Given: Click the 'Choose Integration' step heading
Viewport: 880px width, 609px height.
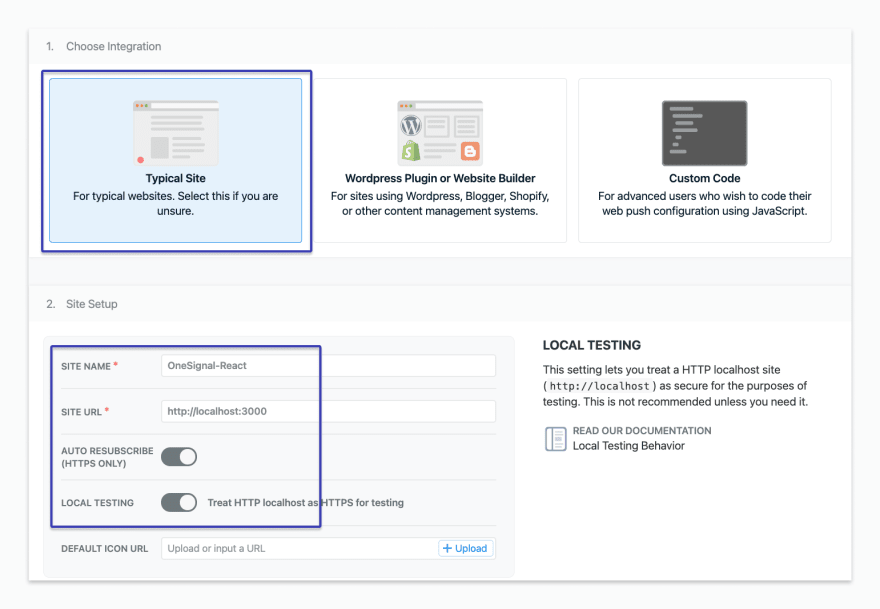Looking at the screenshot, I should pyautogui.click(x=113, y=47).
